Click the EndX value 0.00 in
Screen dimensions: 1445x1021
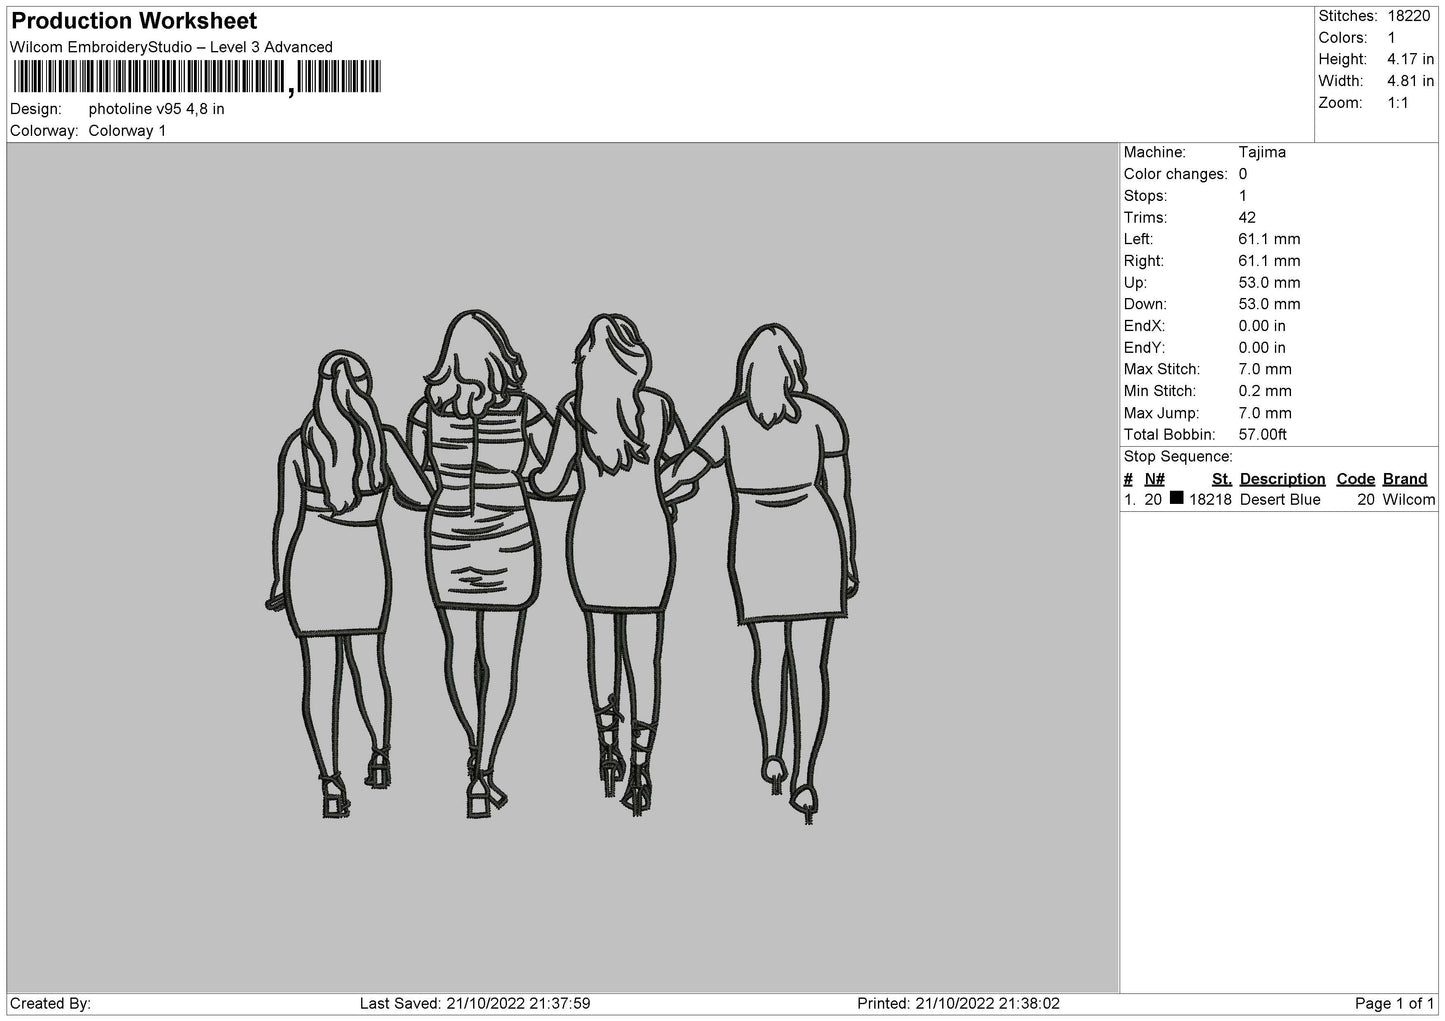pyautogui.click(x=1262, y=326)
